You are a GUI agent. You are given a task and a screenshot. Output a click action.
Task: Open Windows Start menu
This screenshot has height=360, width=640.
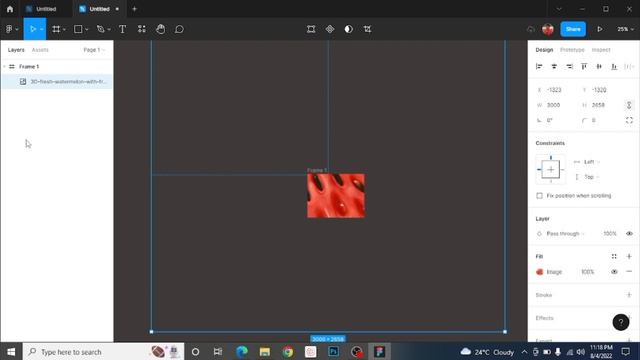(x=11, y=351)
